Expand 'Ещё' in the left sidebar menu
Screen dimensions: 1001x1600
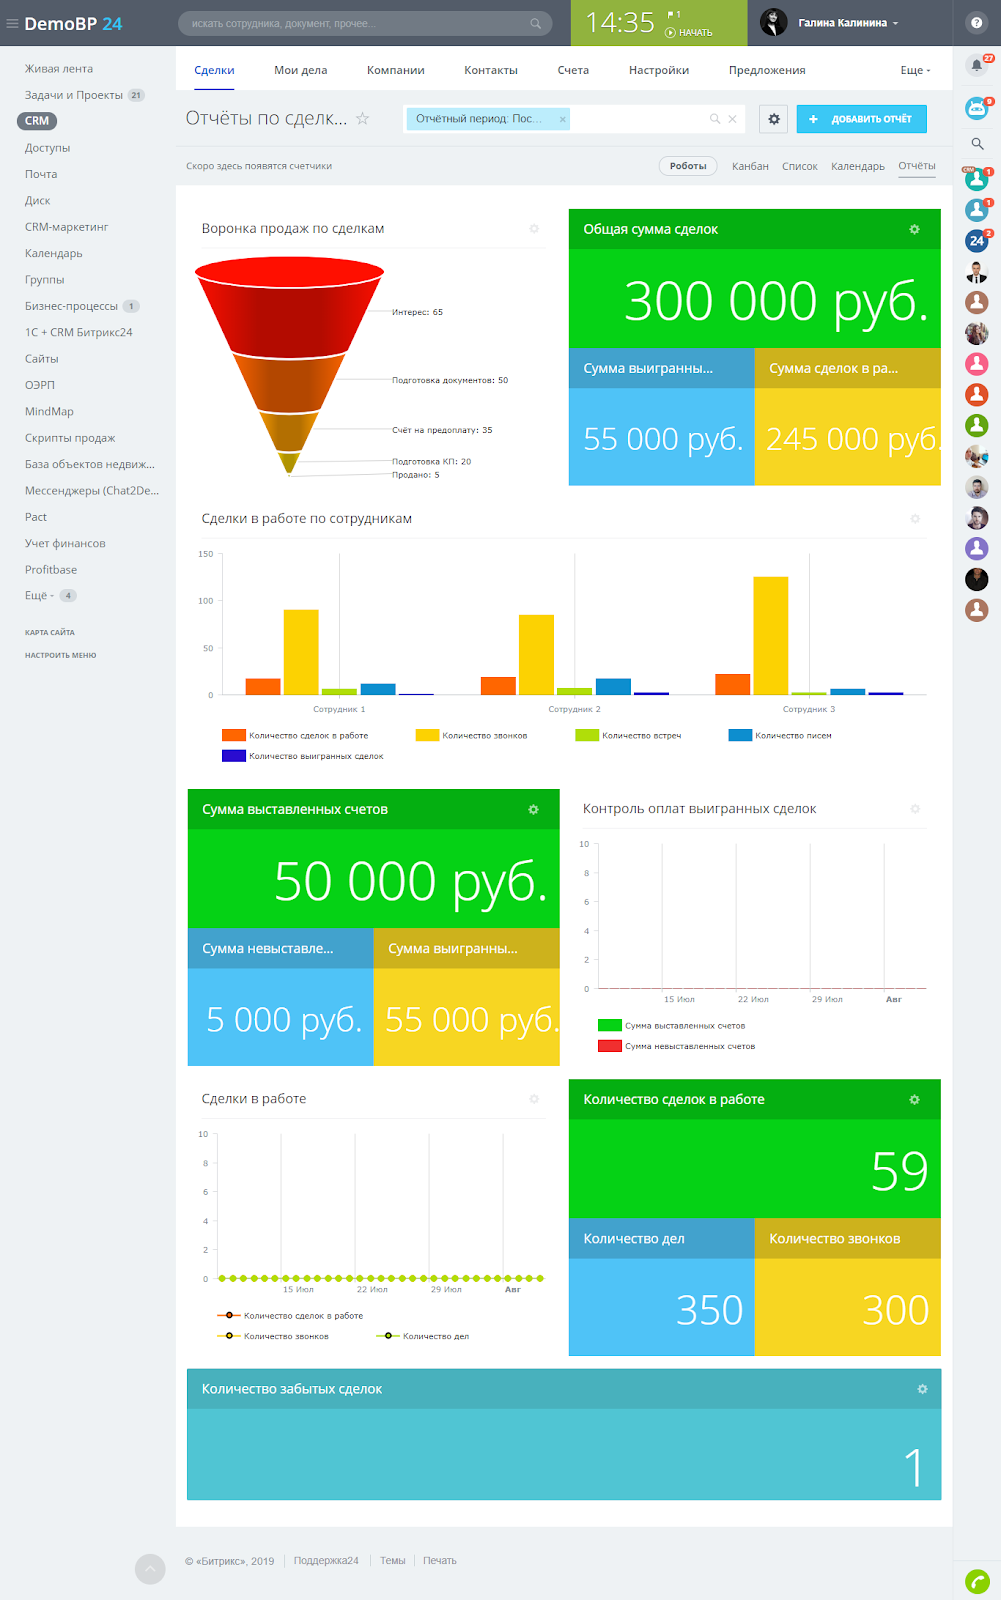coord(39,596)
